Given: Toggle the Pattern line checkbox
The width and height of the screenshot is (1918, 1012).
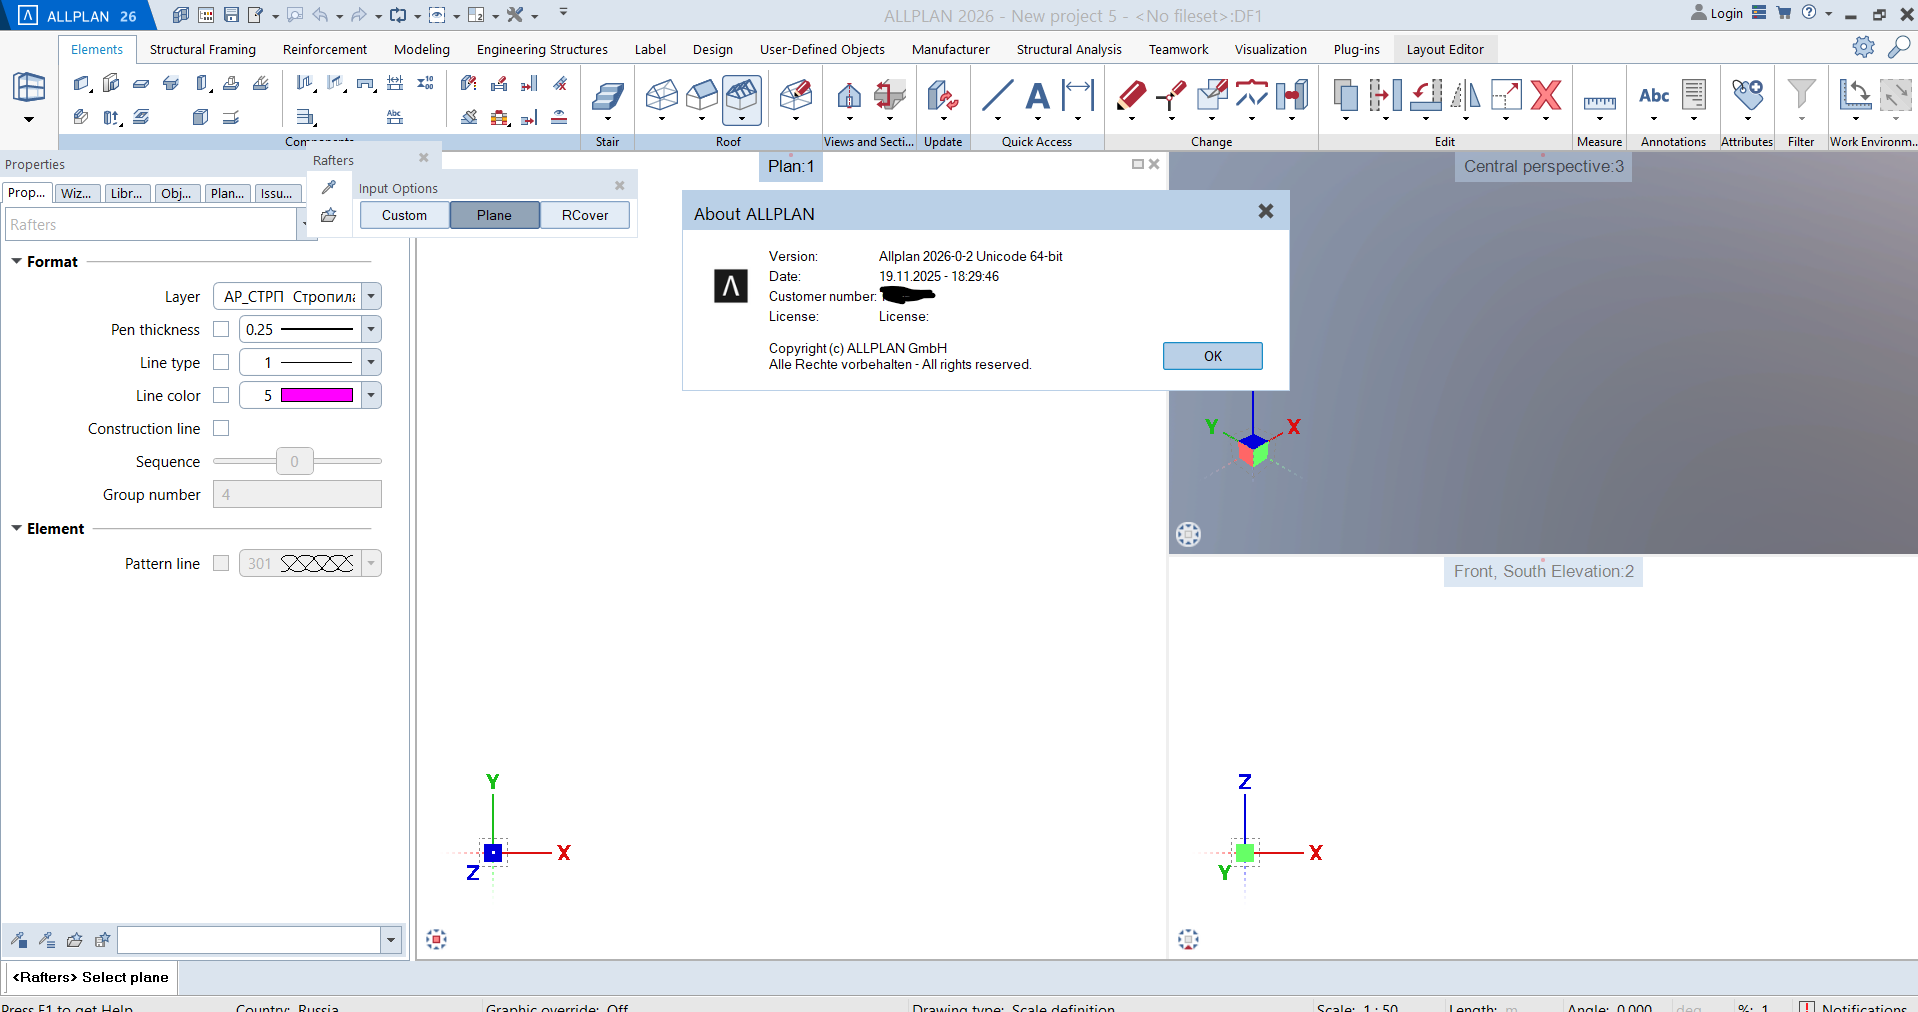Looking at the screenshot, I should 221,563.
